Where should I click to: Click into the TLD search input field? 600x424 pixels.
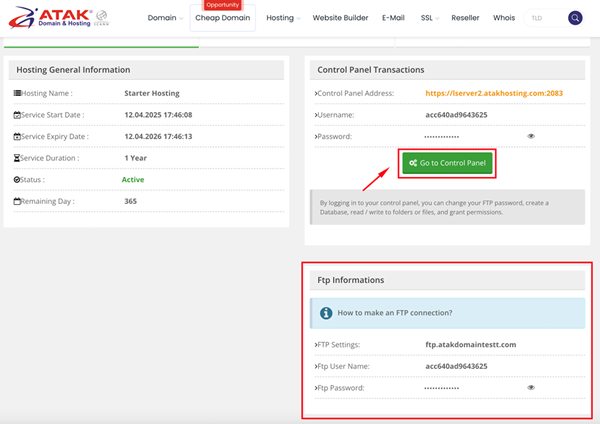pyautogui.click(x=546, y=18)
